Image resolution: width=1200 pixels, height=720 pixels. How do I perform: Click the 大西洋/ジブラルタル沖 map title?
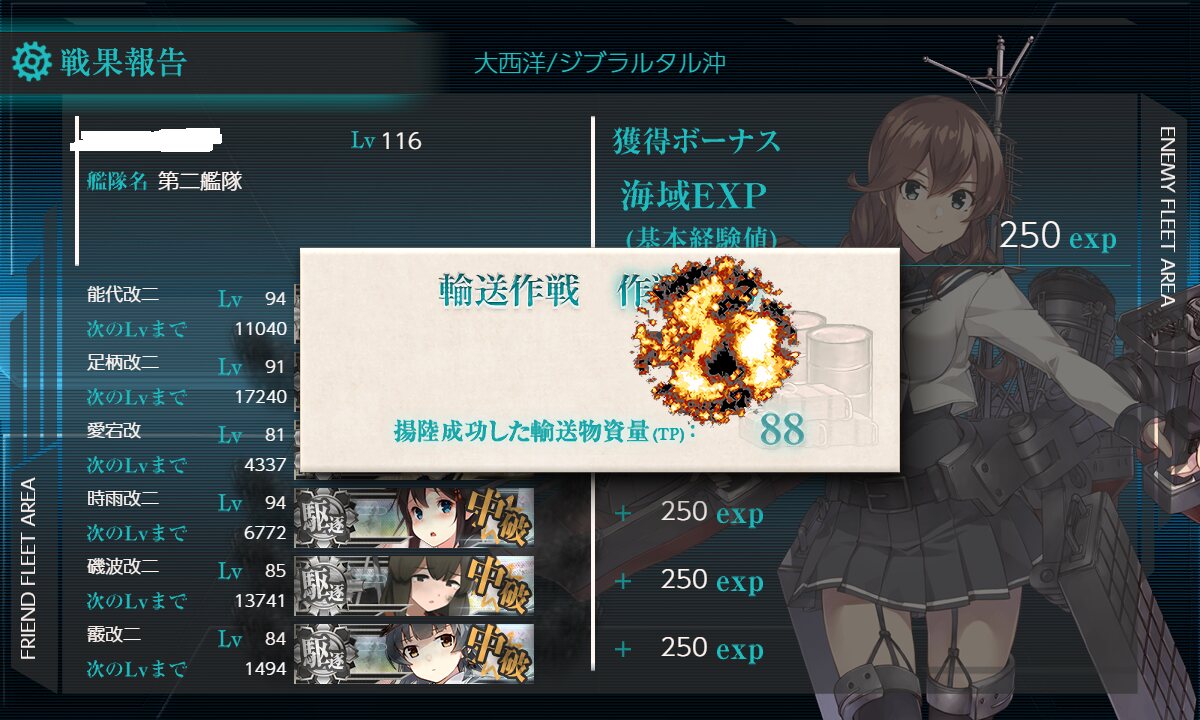point(599,64)
